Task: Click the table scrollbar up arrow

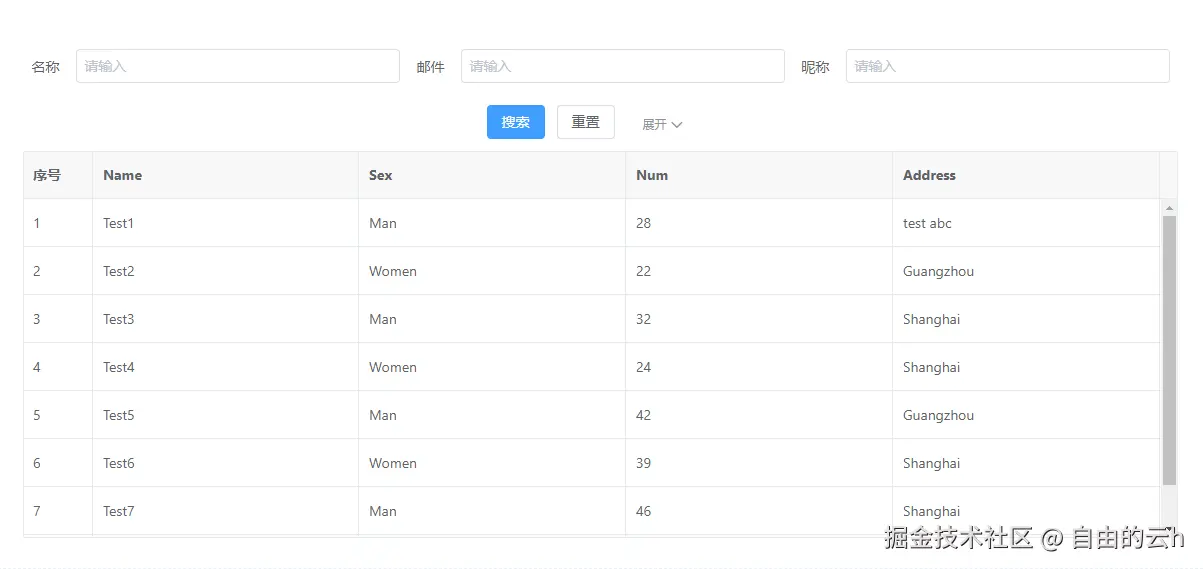Action: click(x=1169, y=208)
